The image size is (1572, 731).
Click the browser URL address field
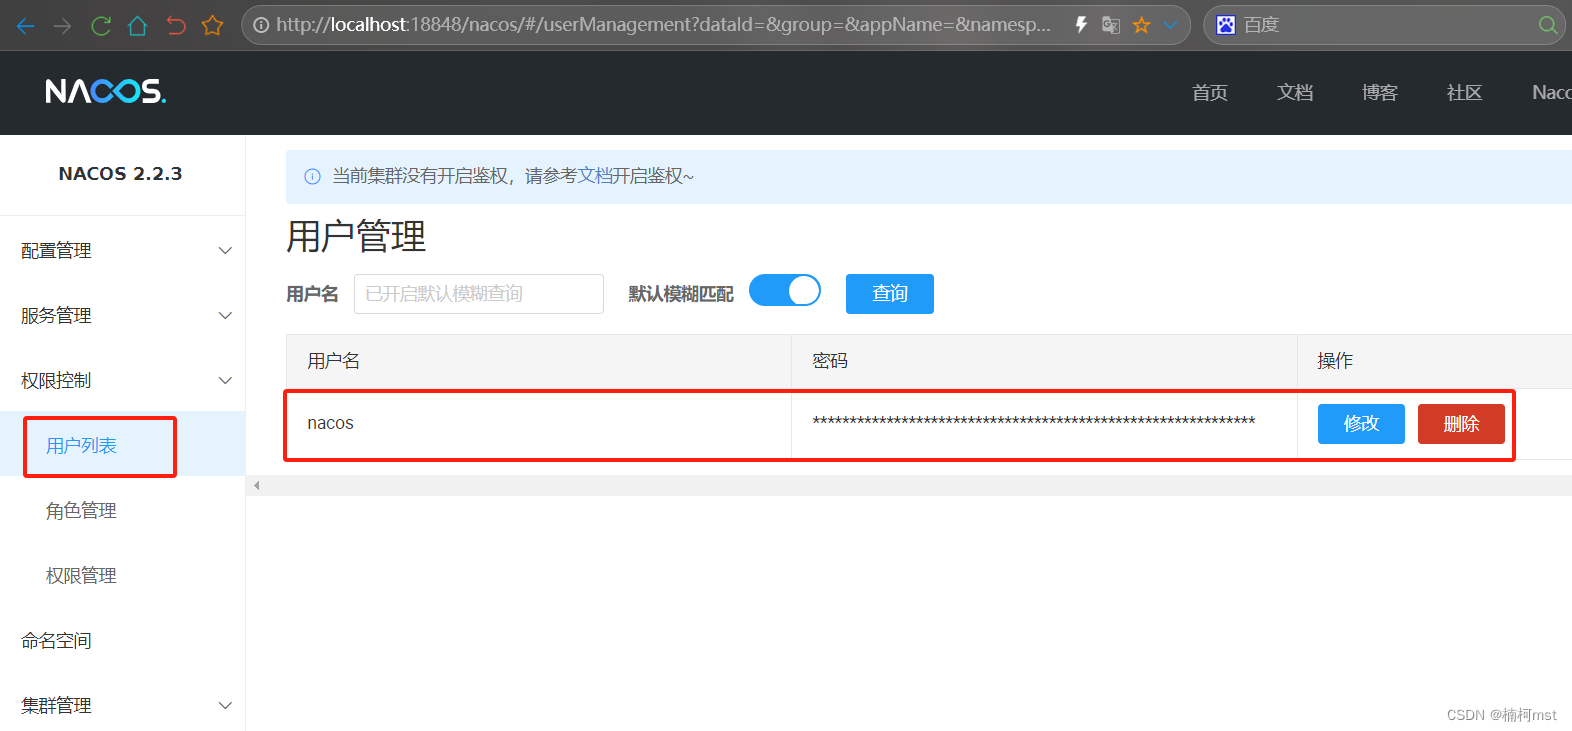664,25
